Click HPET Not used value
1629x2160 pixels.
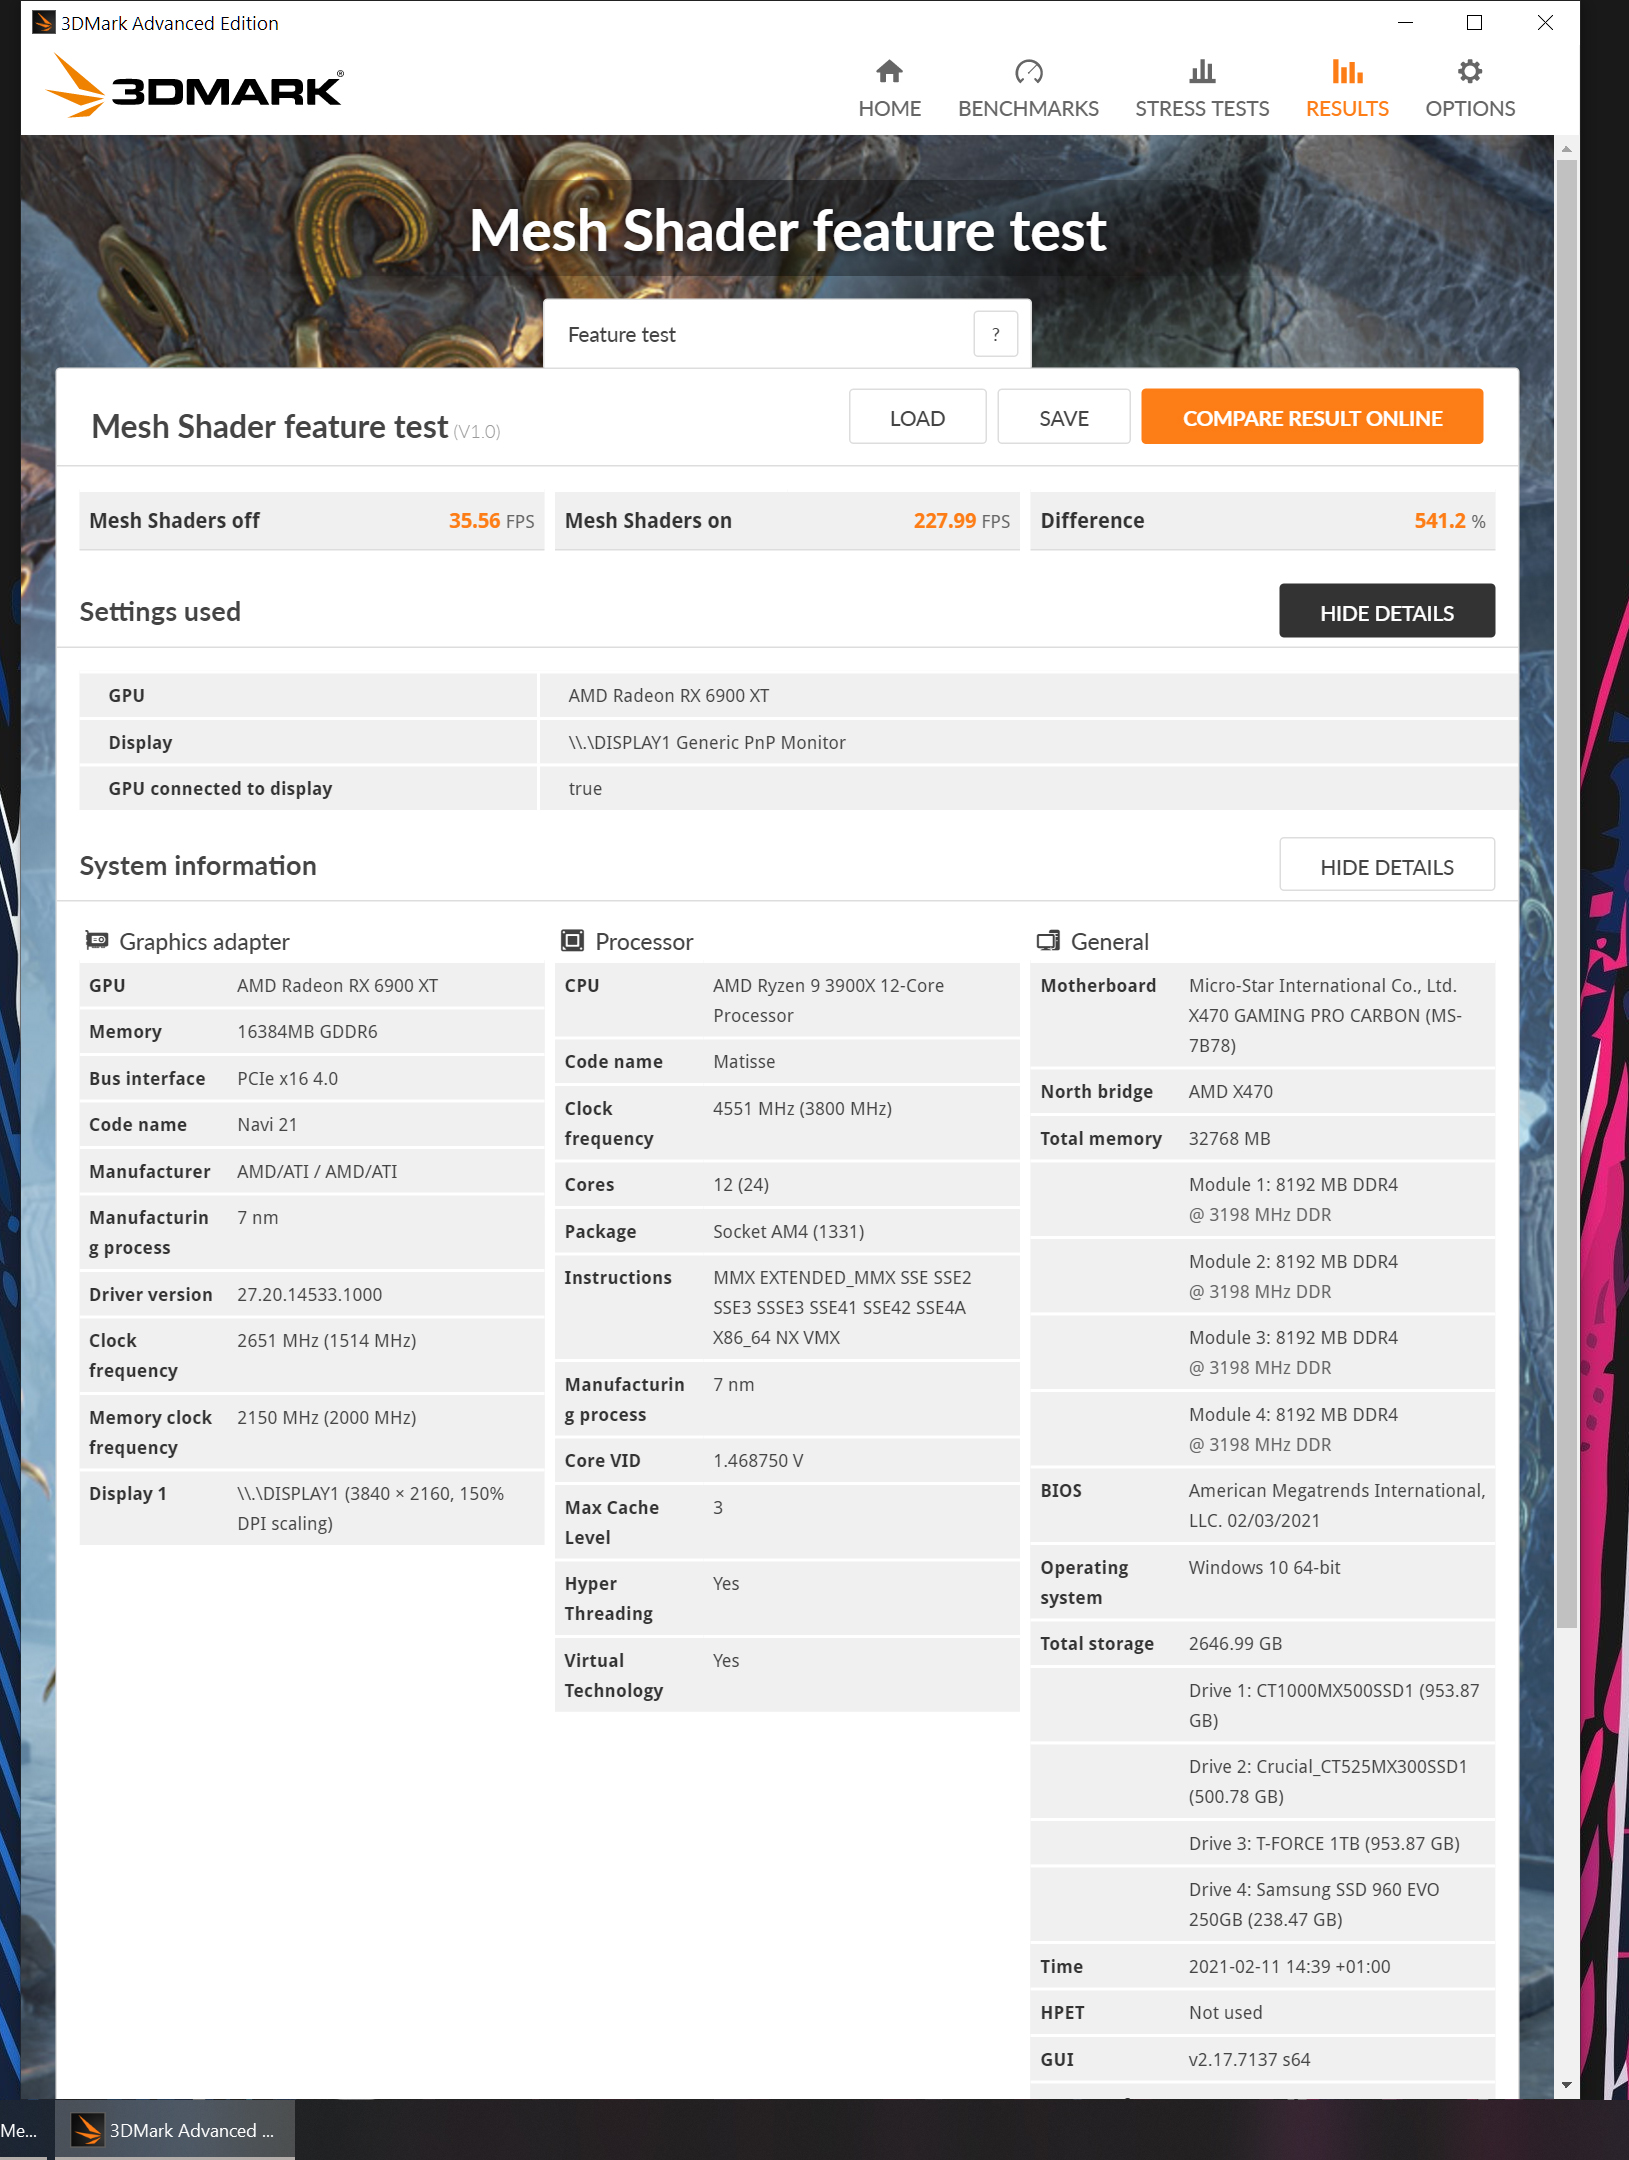1225,2012
